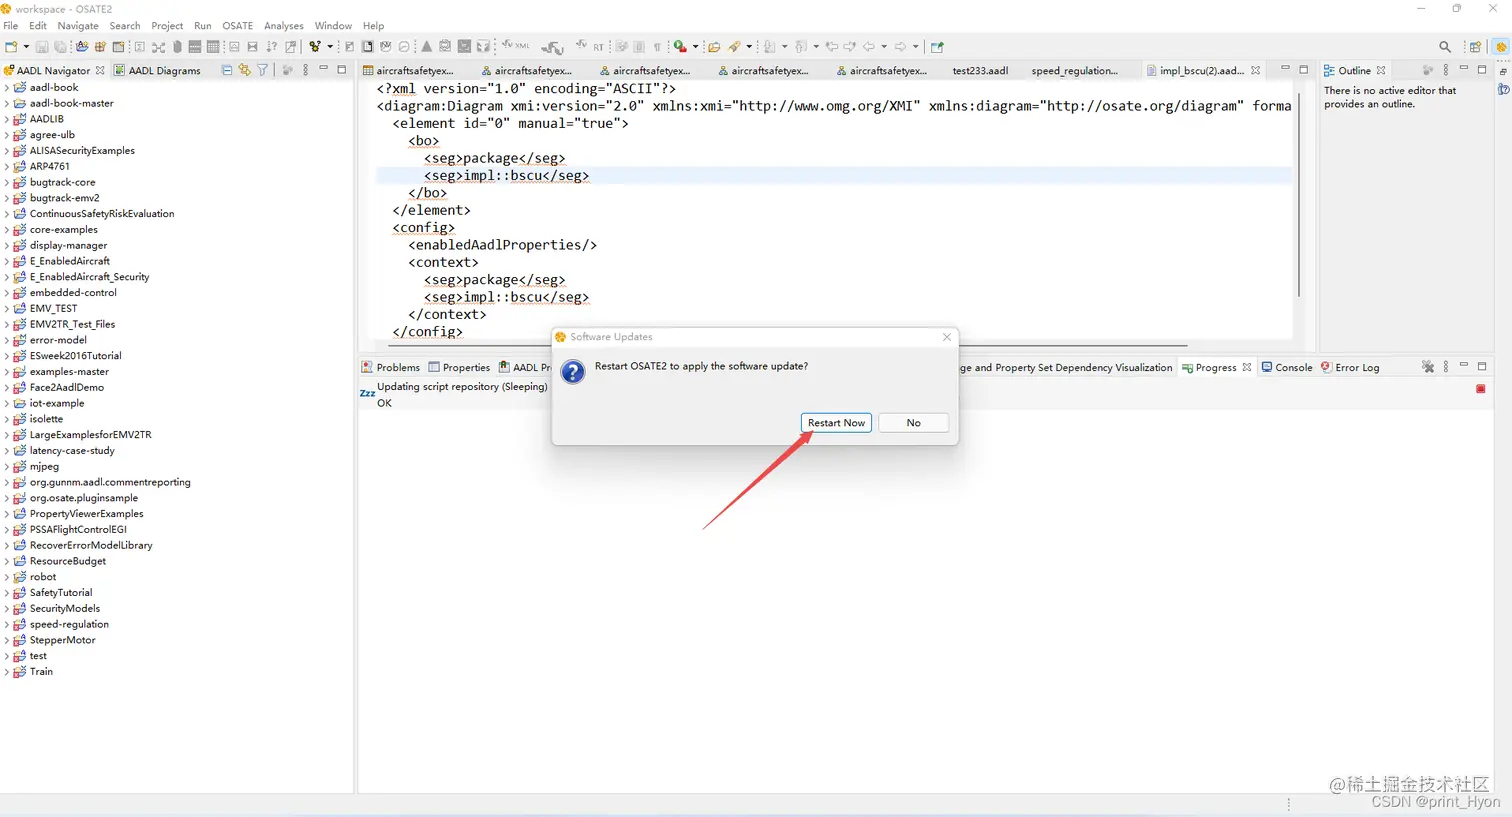Viewport: 1512px width, 817px height.
Task: Open the Window menu
Action: (333, 25)
